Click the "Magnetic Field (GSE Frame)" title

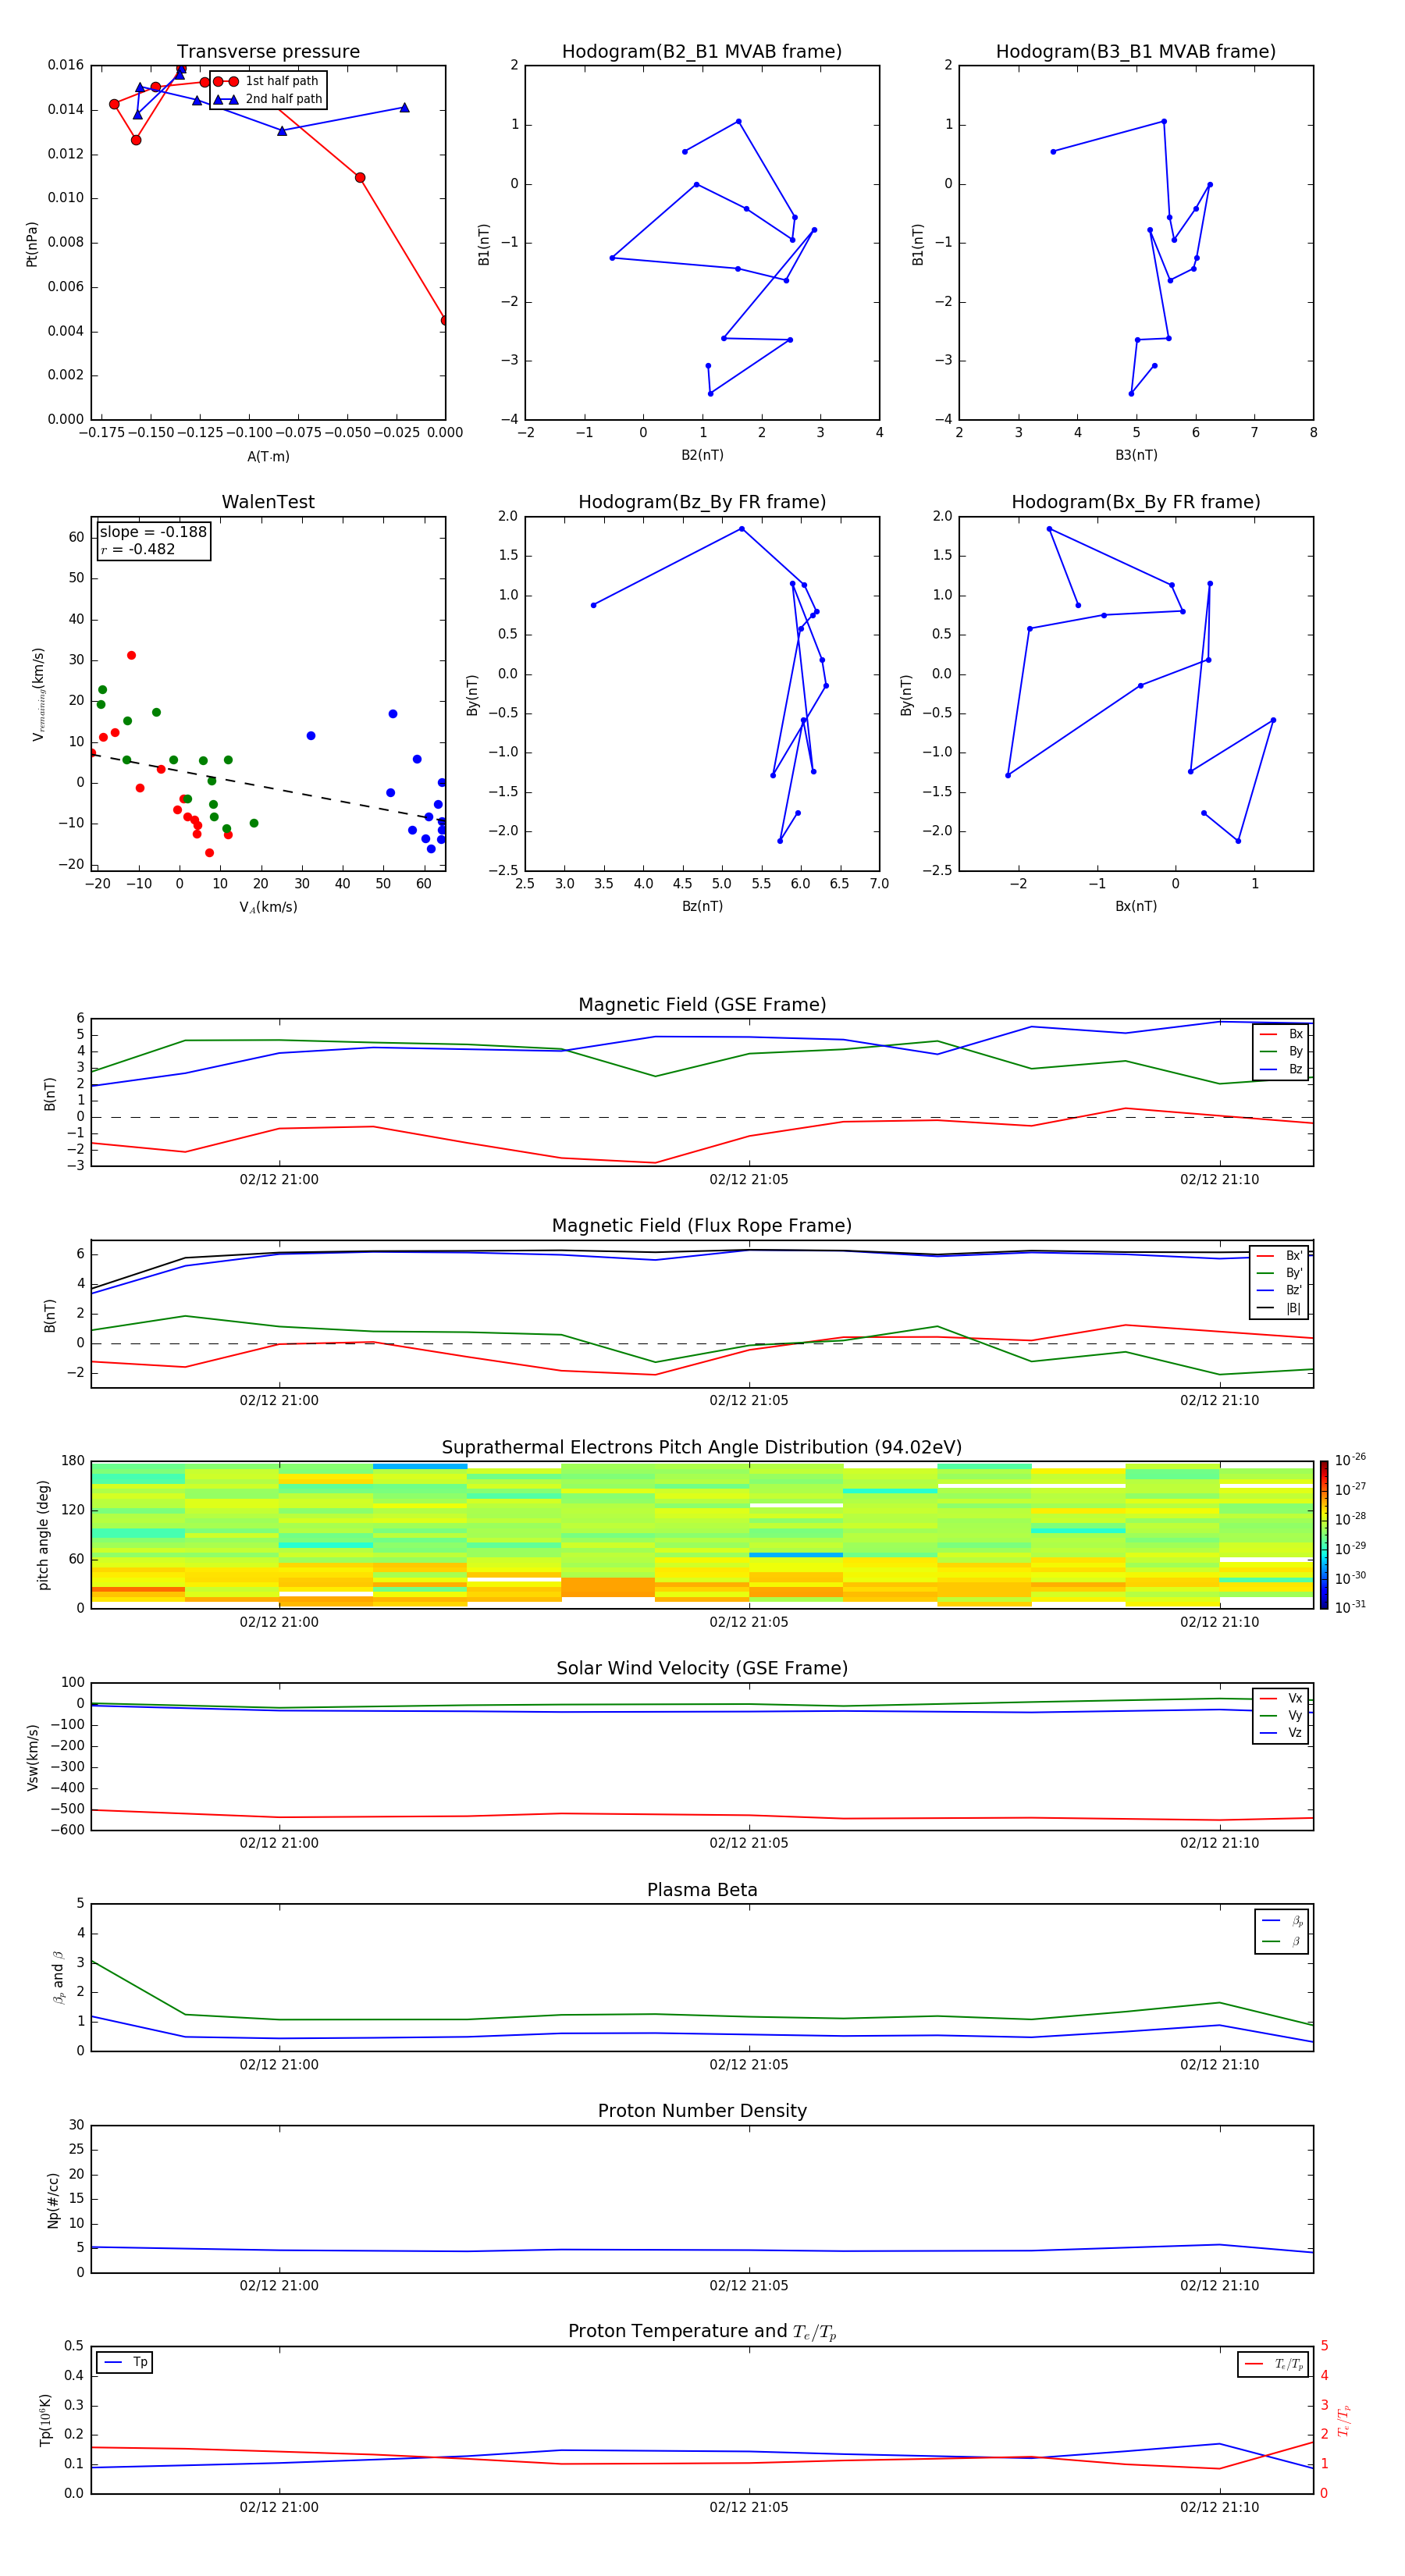(702, 1005)
